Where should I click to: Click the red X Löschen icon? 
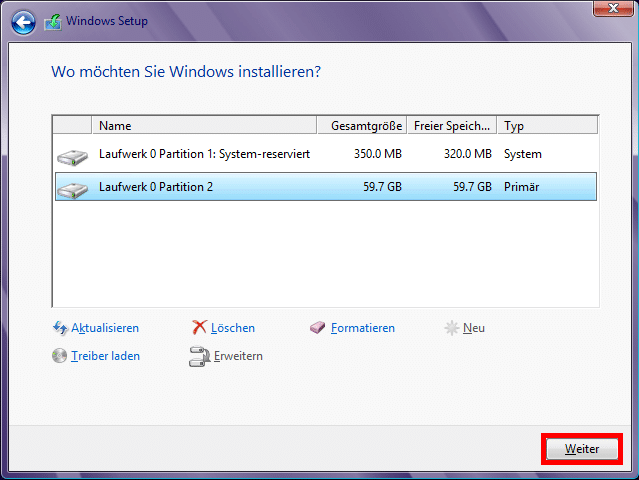point(199,327)
